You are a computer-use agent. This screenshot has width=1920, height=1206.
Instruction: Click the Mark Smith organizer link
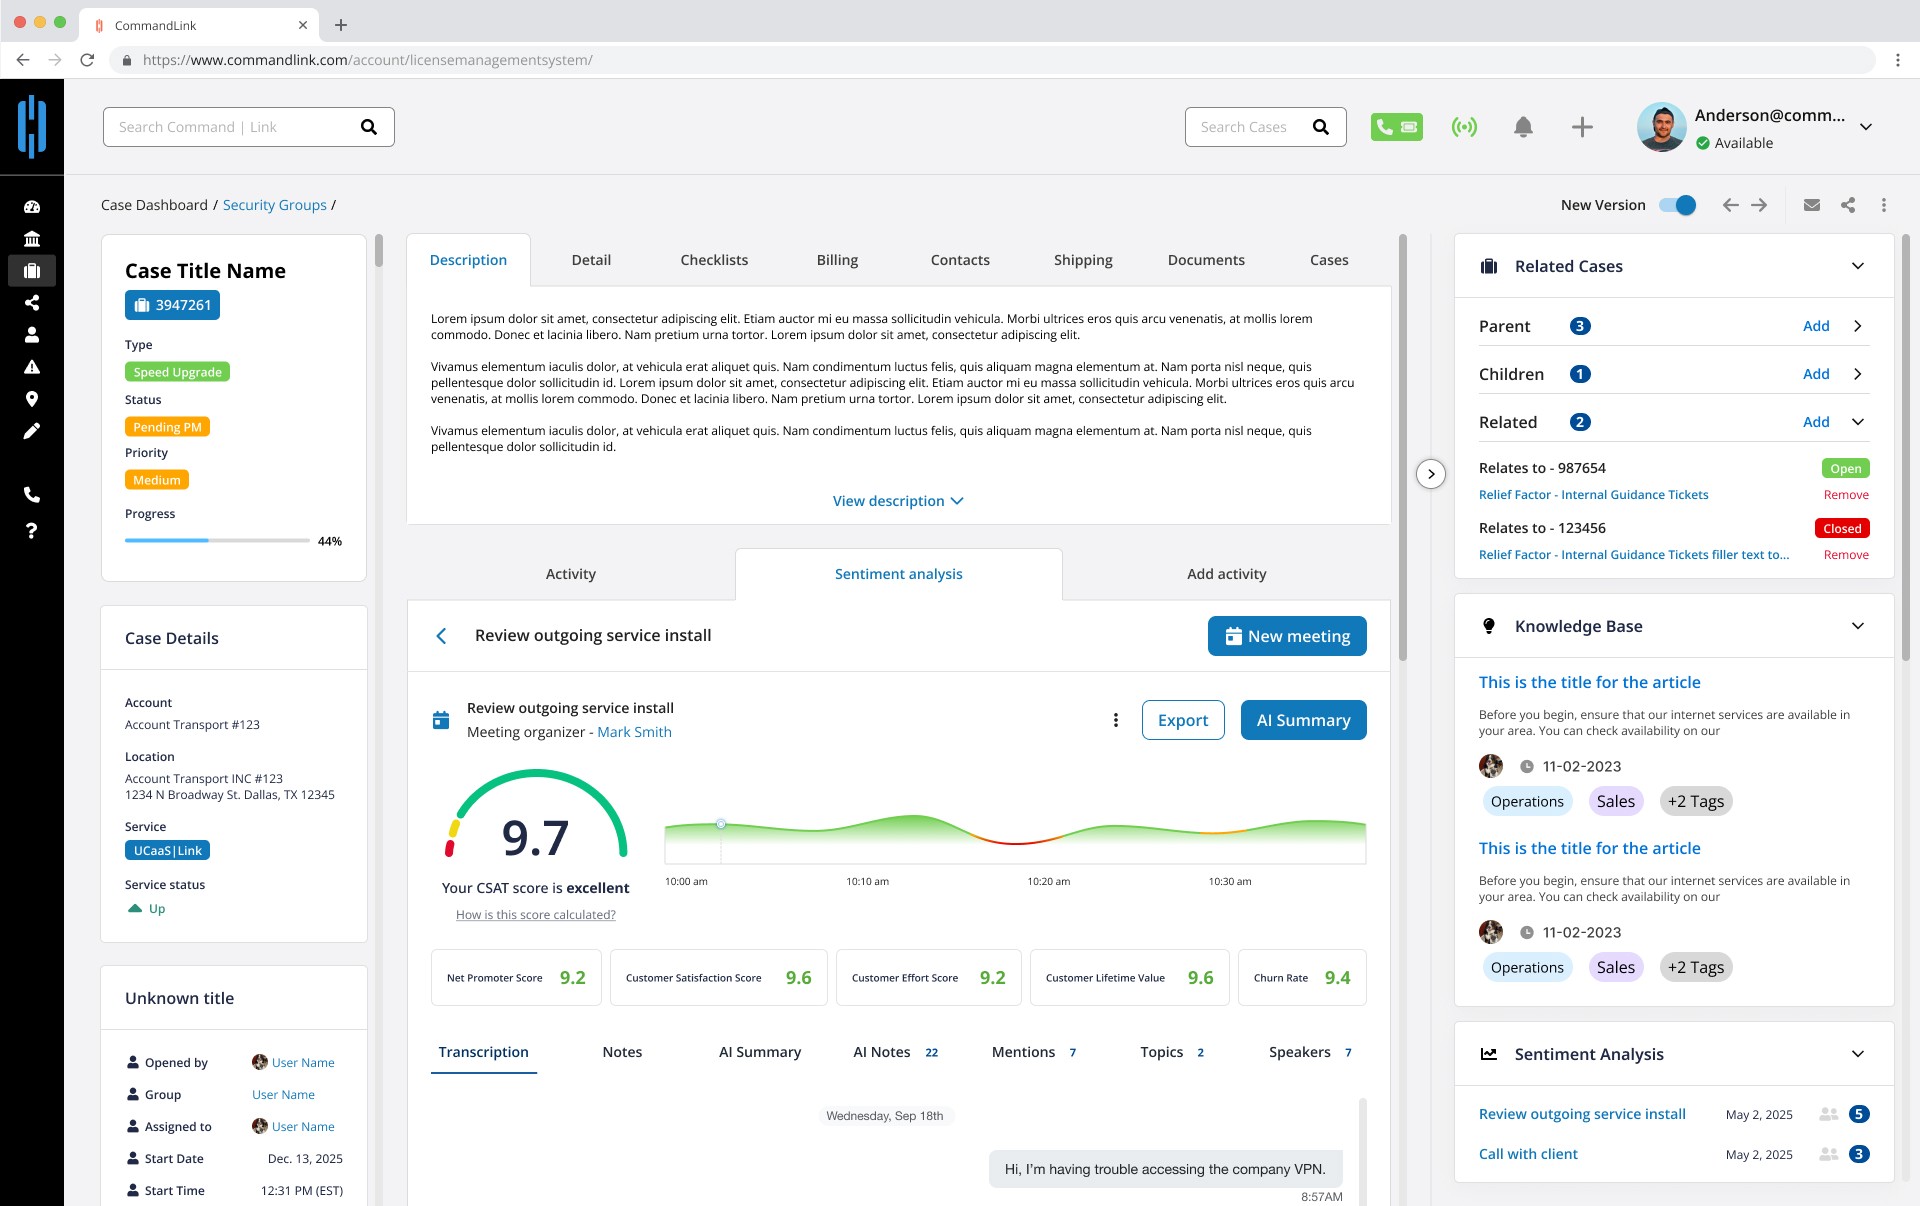click(x=634, y=732)
